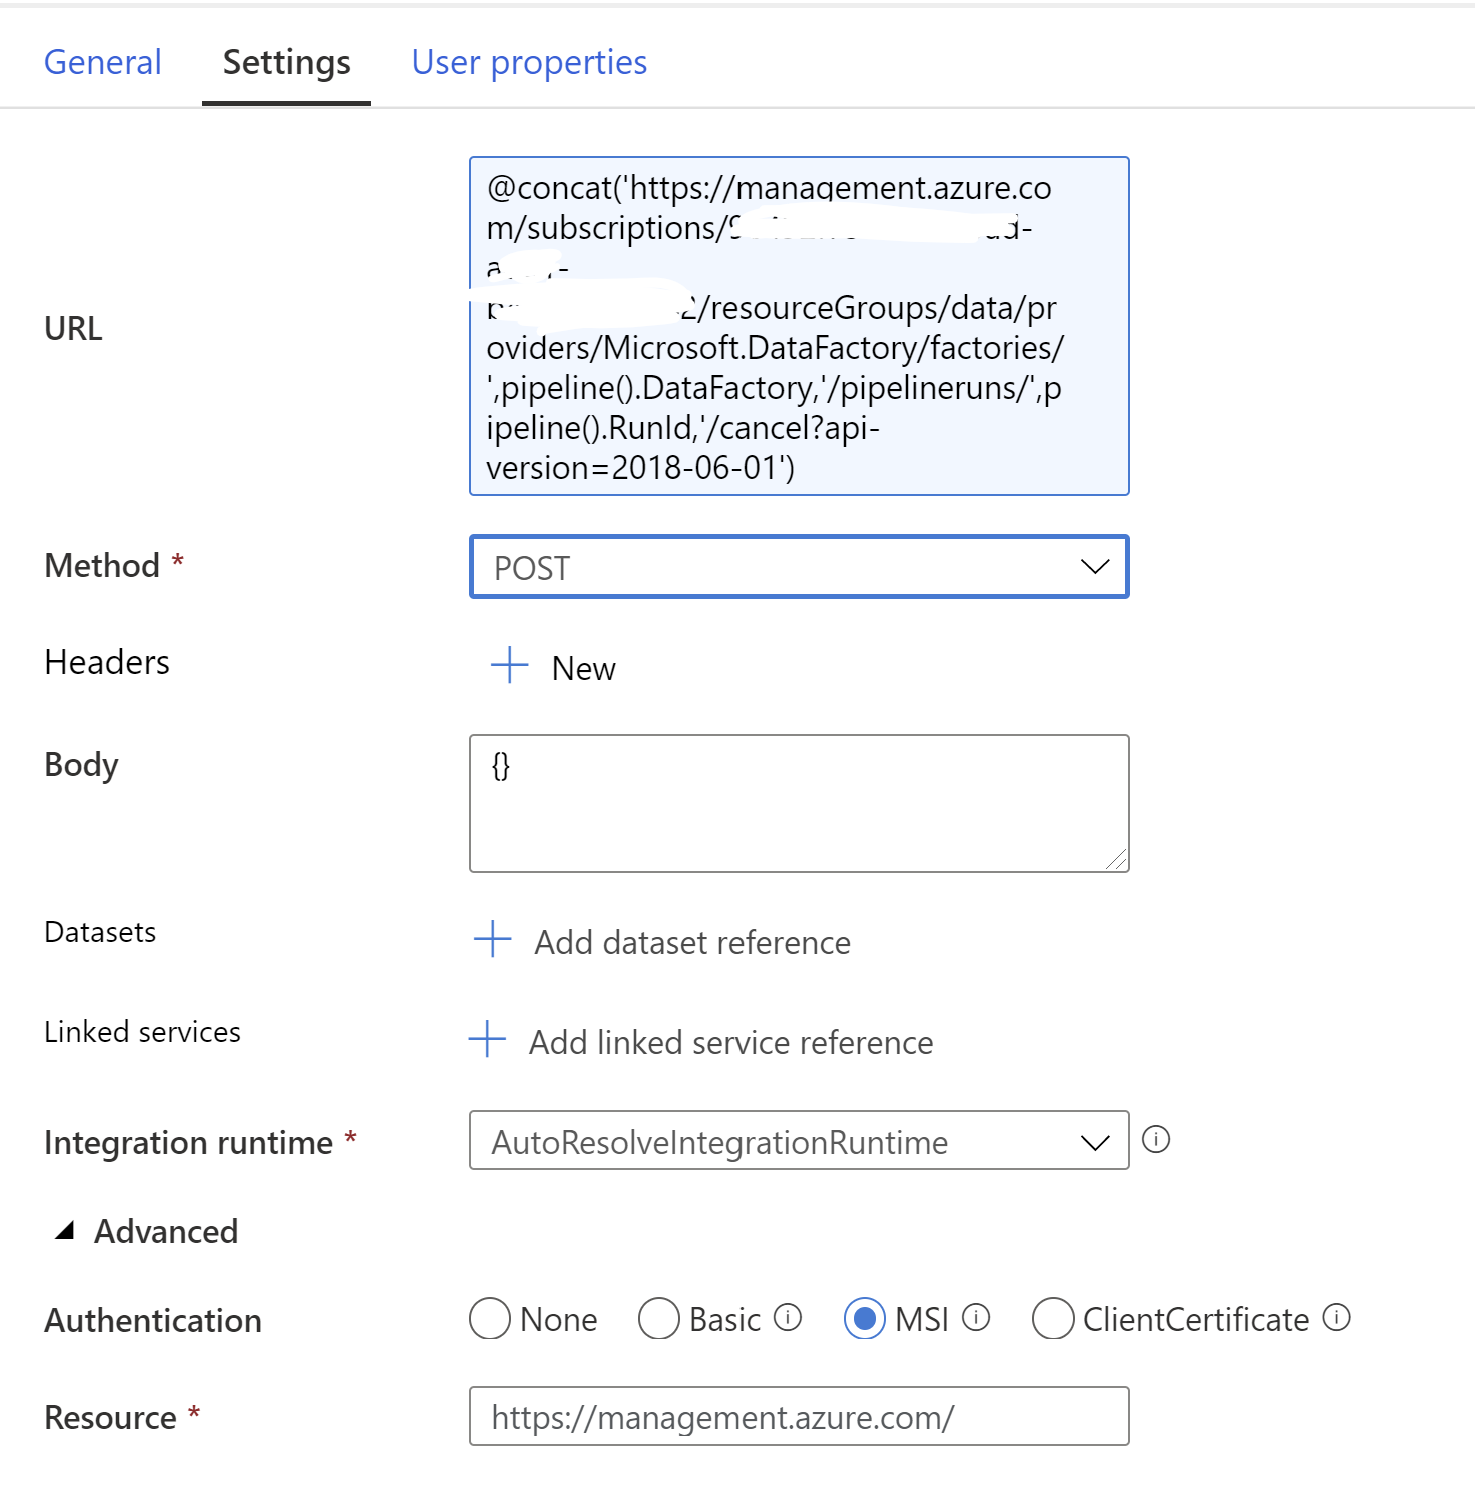Show info icon next to MSI
Viewport: 1475px width, 1485px height.
tap(976, 1317)
